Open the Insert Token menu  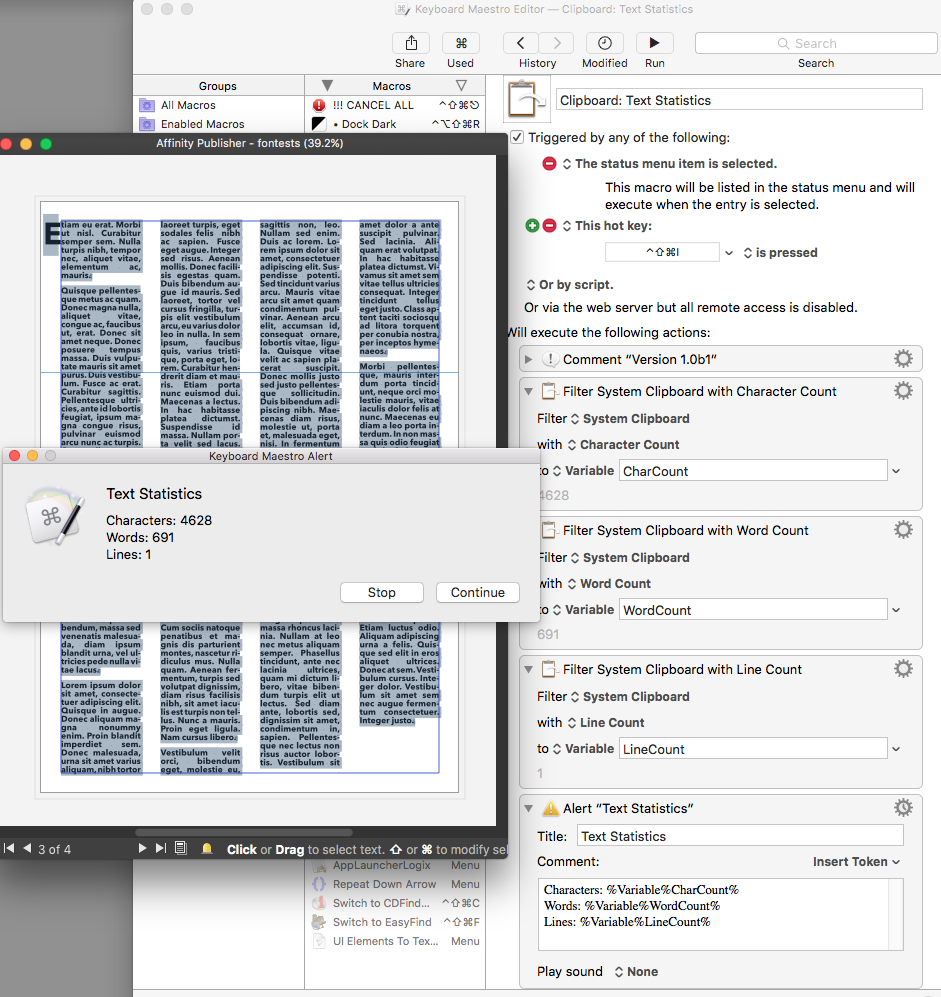(856, 862)
